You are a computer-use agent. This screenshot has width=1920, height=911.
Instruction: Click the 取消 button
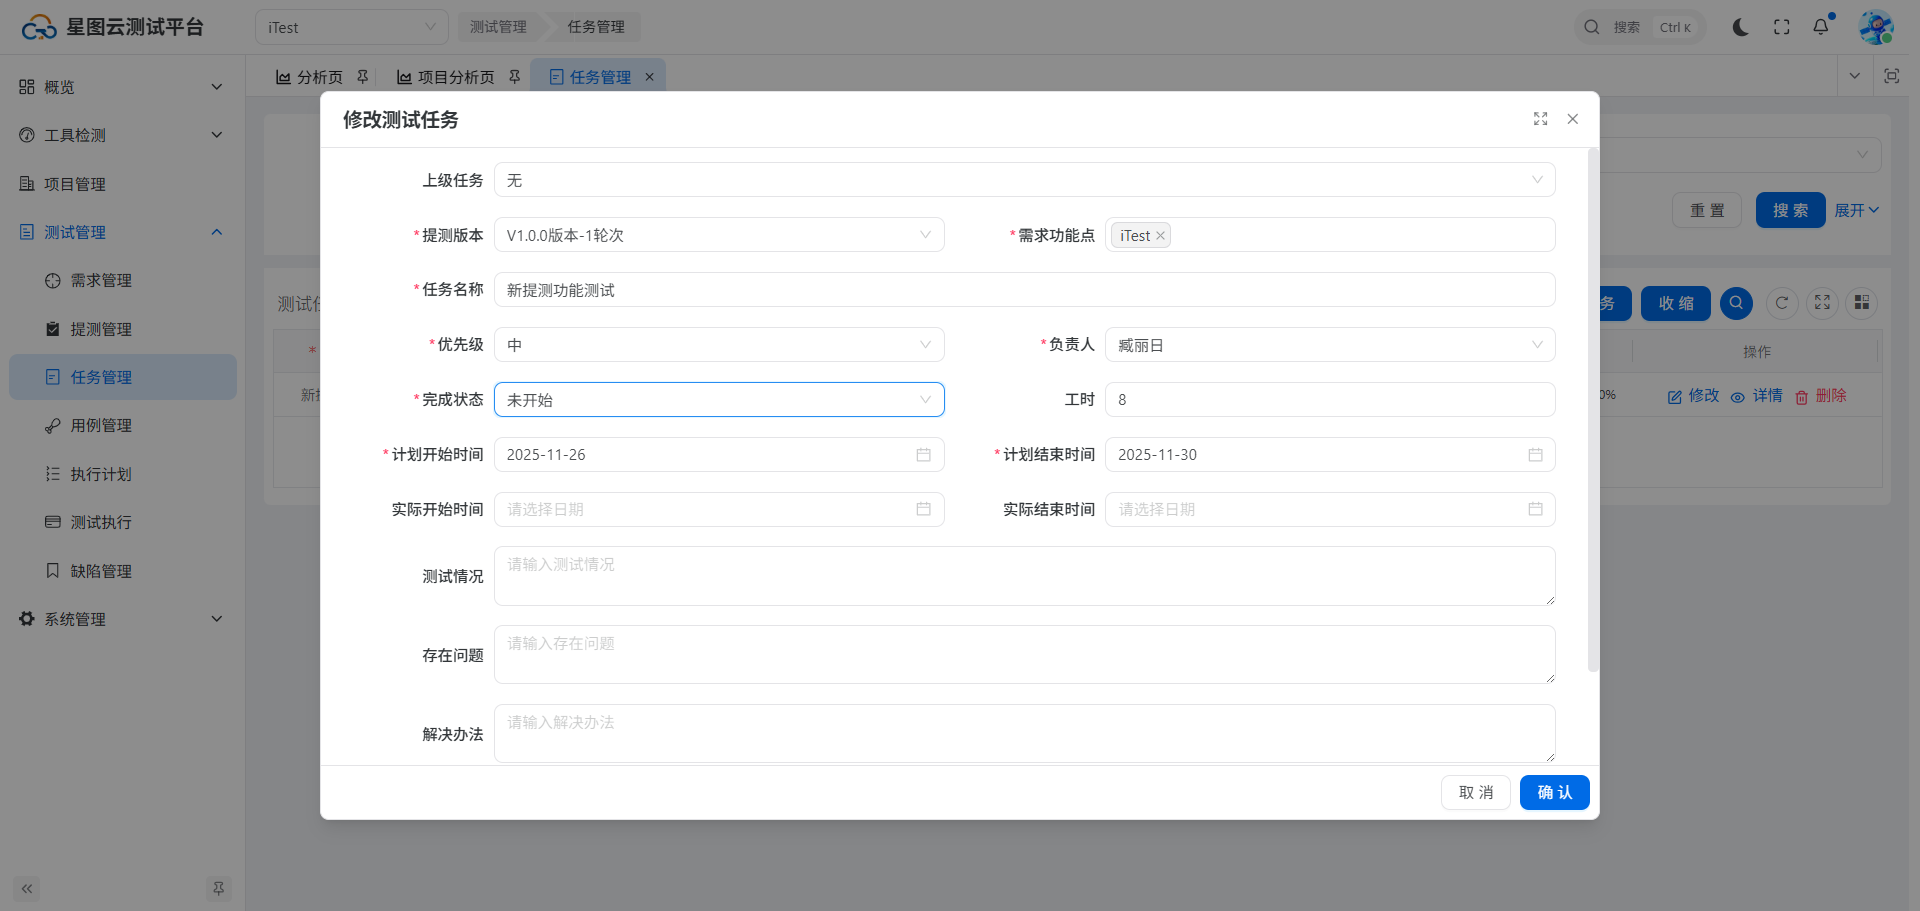[x=1475, y=792]
